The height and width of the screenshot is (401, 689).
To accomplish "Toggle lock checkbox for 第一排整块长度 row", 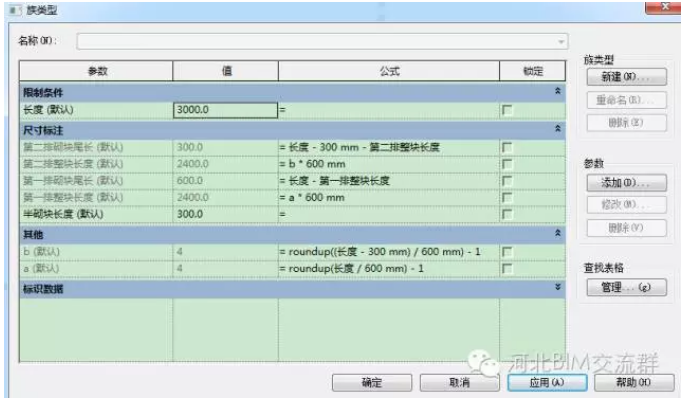I will coord(507,198).
